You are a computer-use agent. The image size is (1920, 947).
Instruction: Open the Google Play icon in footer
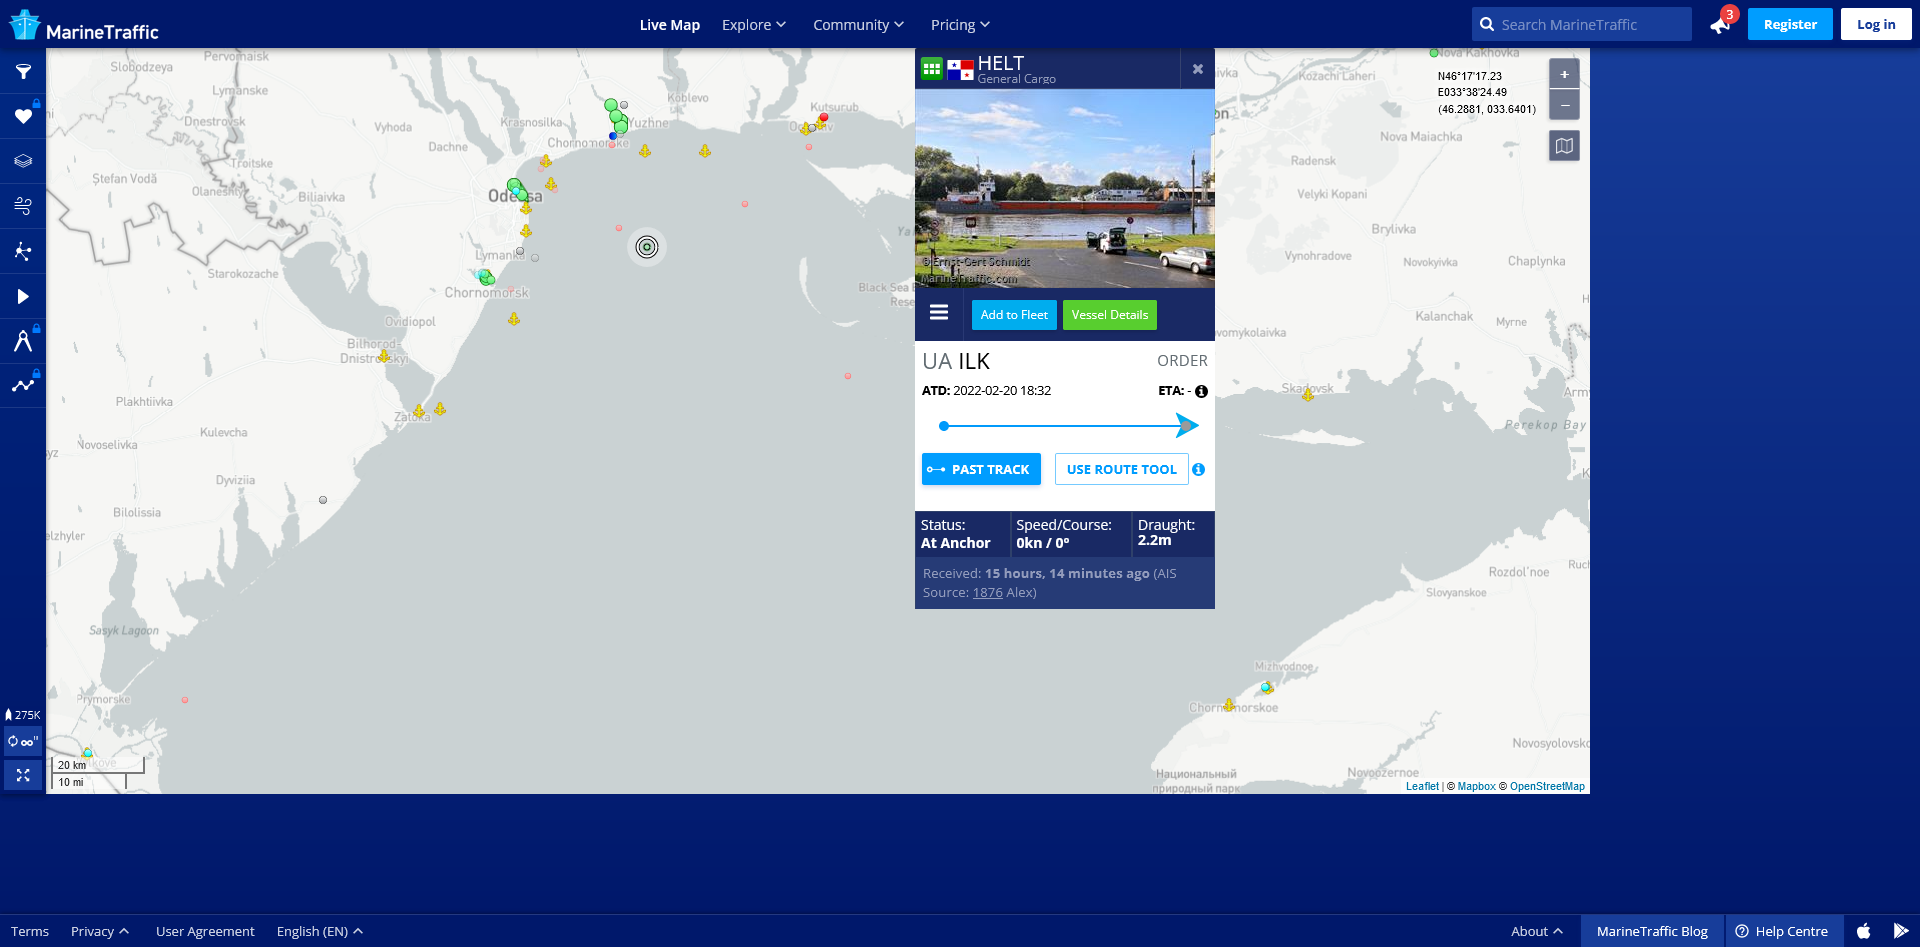pos(1901,931)
